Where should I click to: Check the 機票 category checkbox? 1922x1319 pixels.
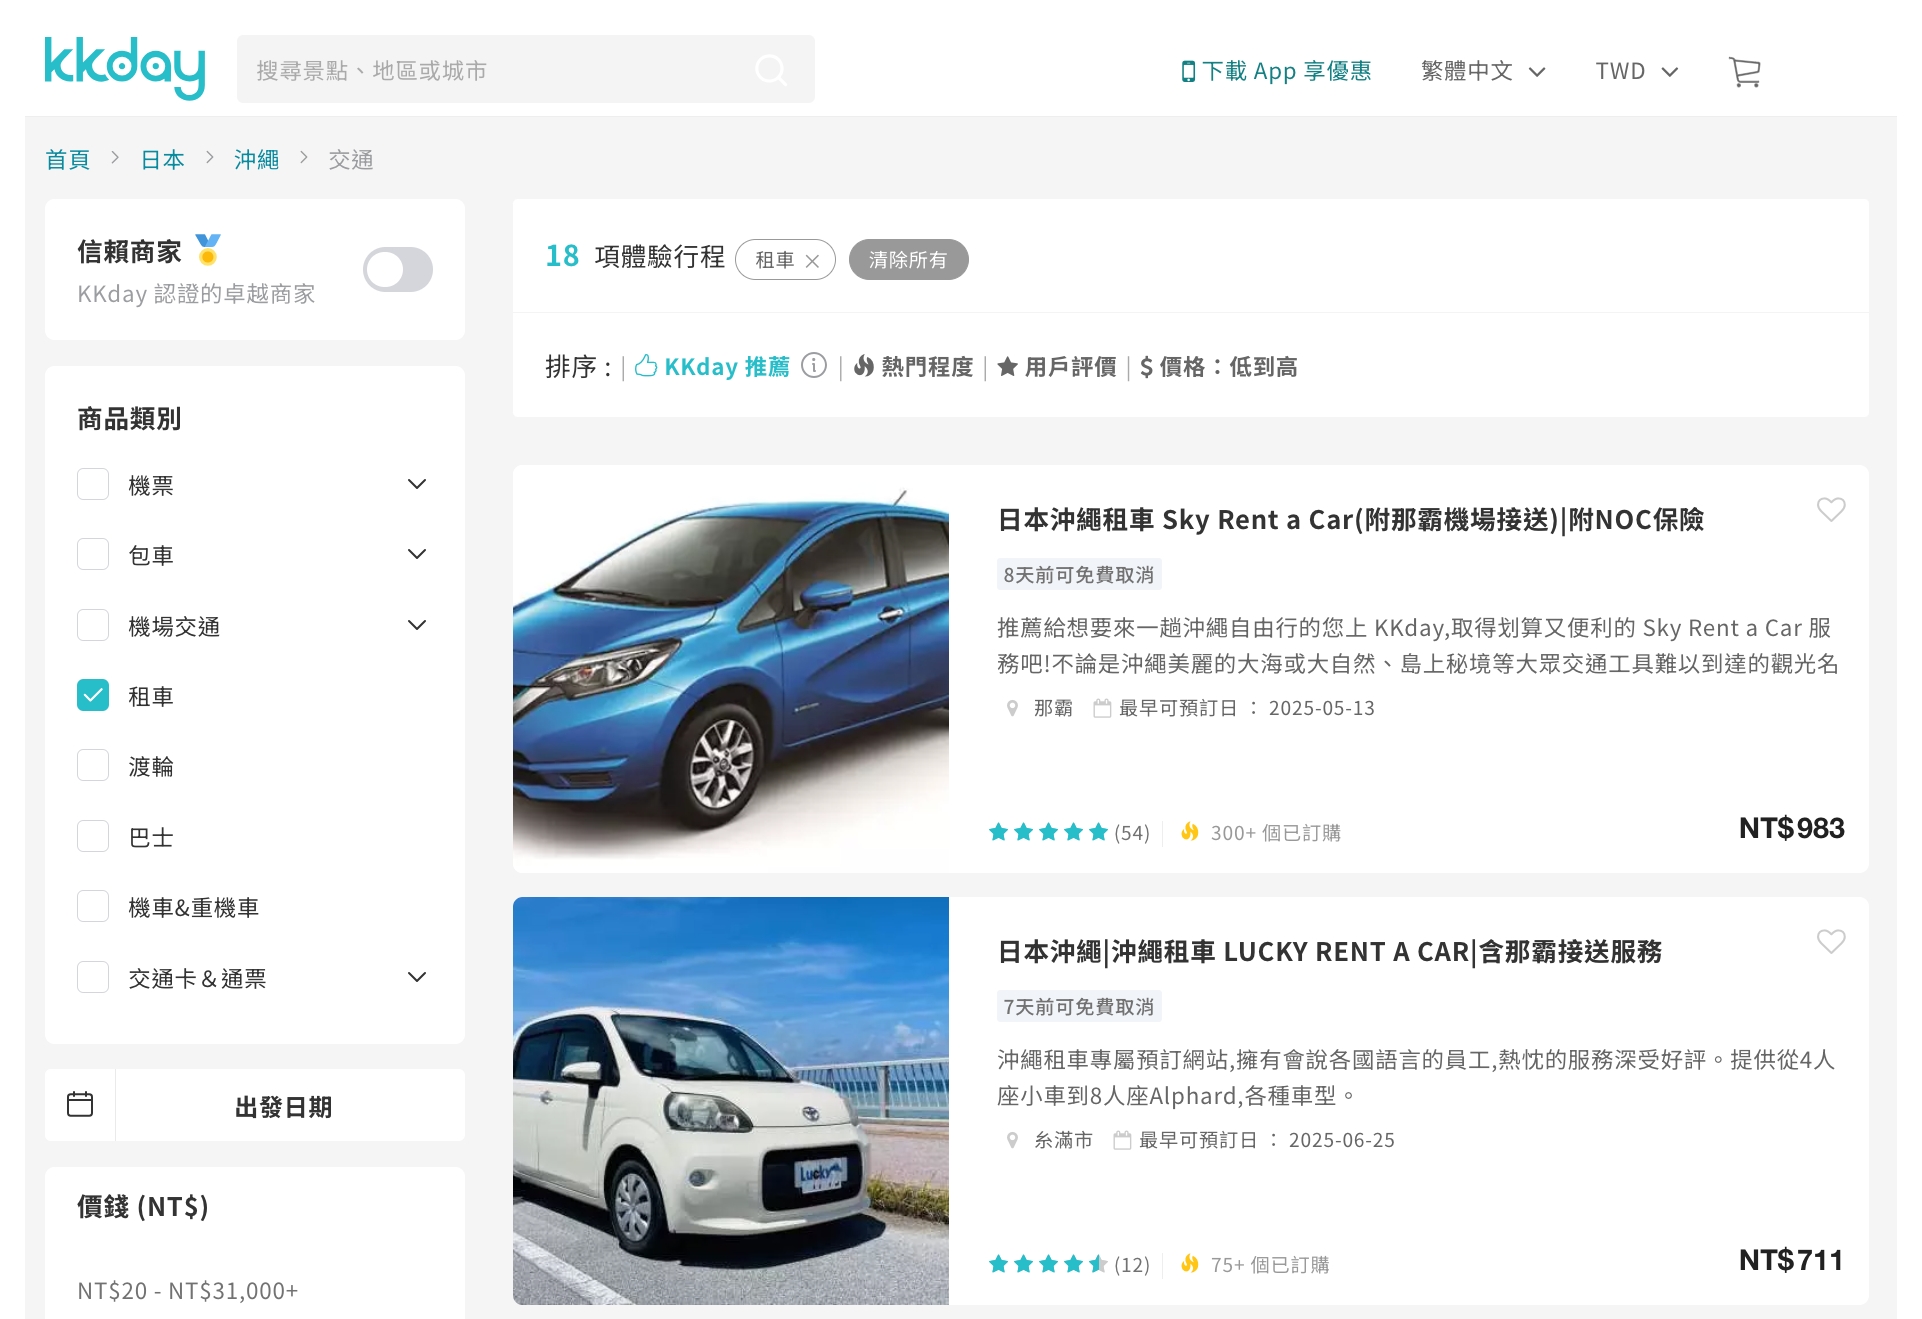click(x=93, y=485)
